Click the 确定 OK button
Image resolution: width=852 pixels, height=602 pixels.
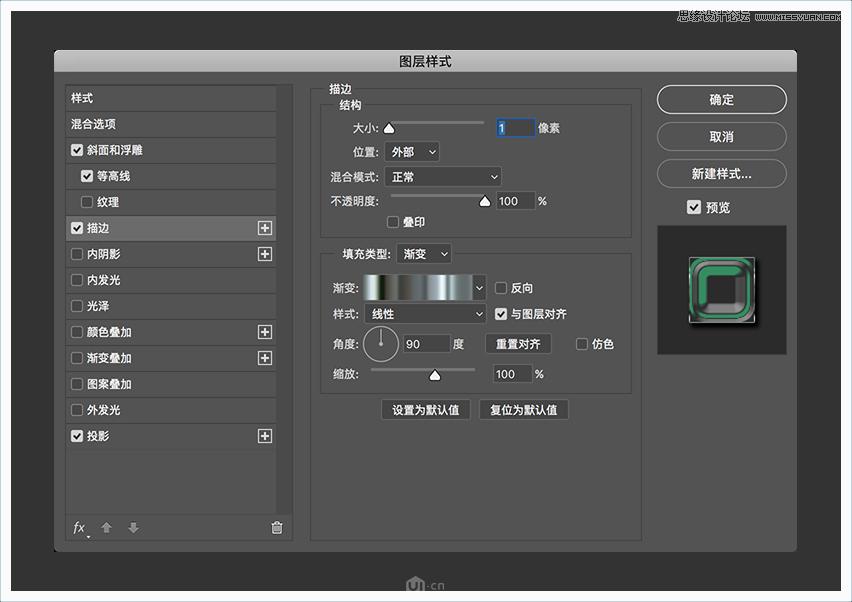click(721, 99)
